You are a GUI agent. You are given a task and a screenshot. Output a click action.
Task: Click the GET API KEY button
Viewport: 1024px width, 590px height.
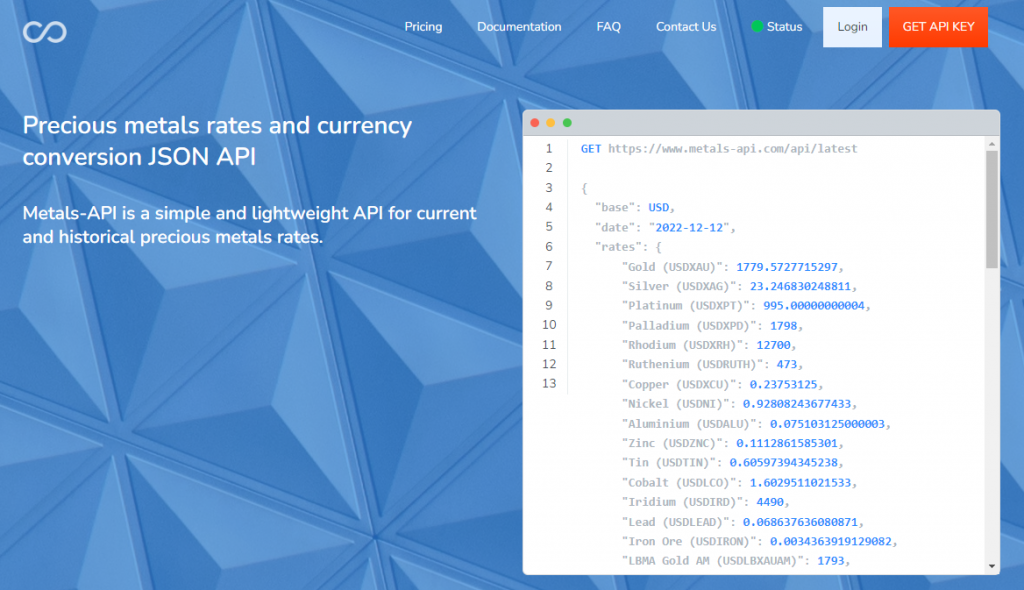coord(938,27)
